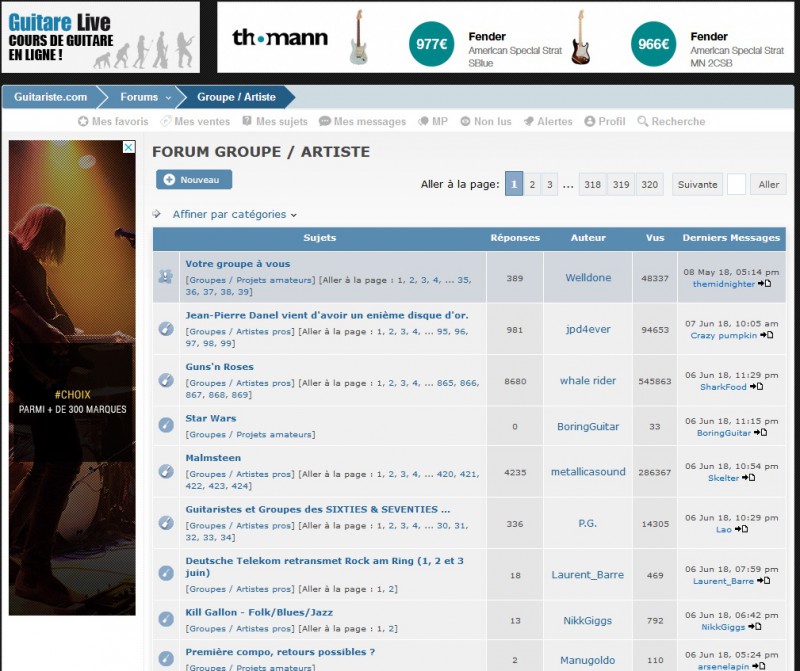The image size is (800, 671).
Task: Go to last message icon for themidnighter
Action: [765, 284]
